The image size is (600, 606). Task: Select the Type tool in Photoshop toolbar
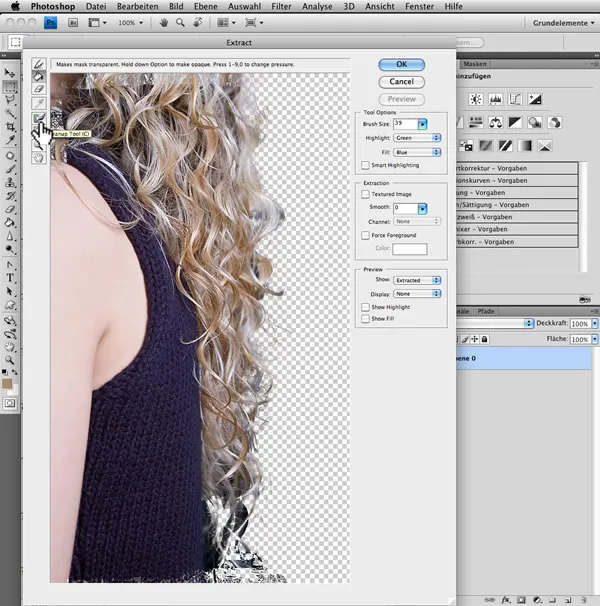click(x=10, y=277)
